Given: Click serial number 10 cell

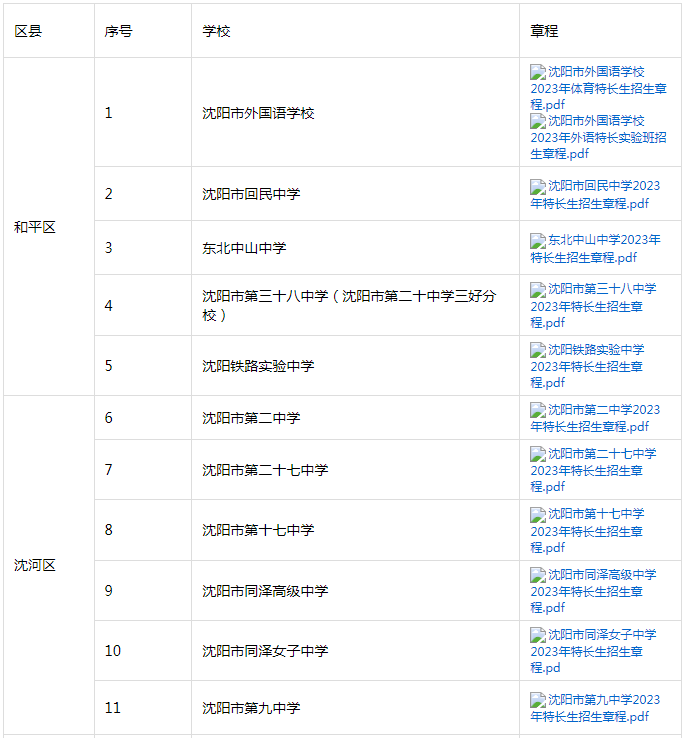Looking at the screenshot, I should click(x=143, y=650).
